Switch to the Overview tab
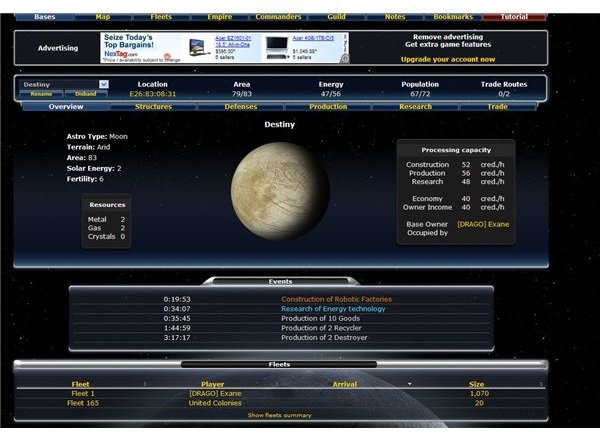The height and width of the screenshot is (434, 600). click(66, 107)
